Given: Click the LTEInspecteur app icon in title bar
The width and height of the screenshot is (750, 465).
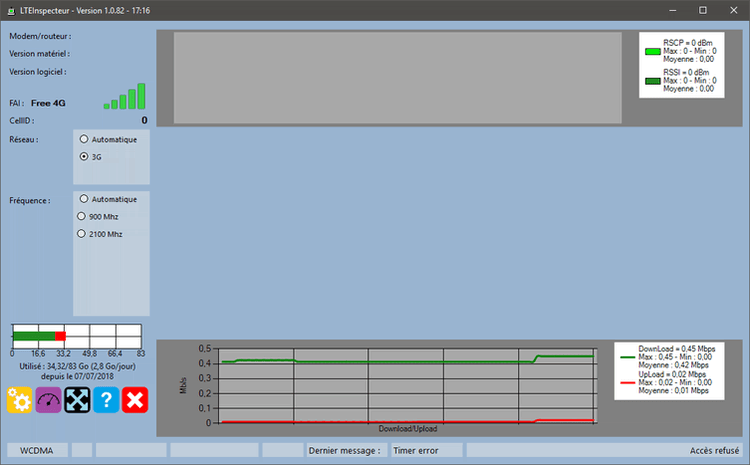Looking at the screenshot, I should [10, 9].
